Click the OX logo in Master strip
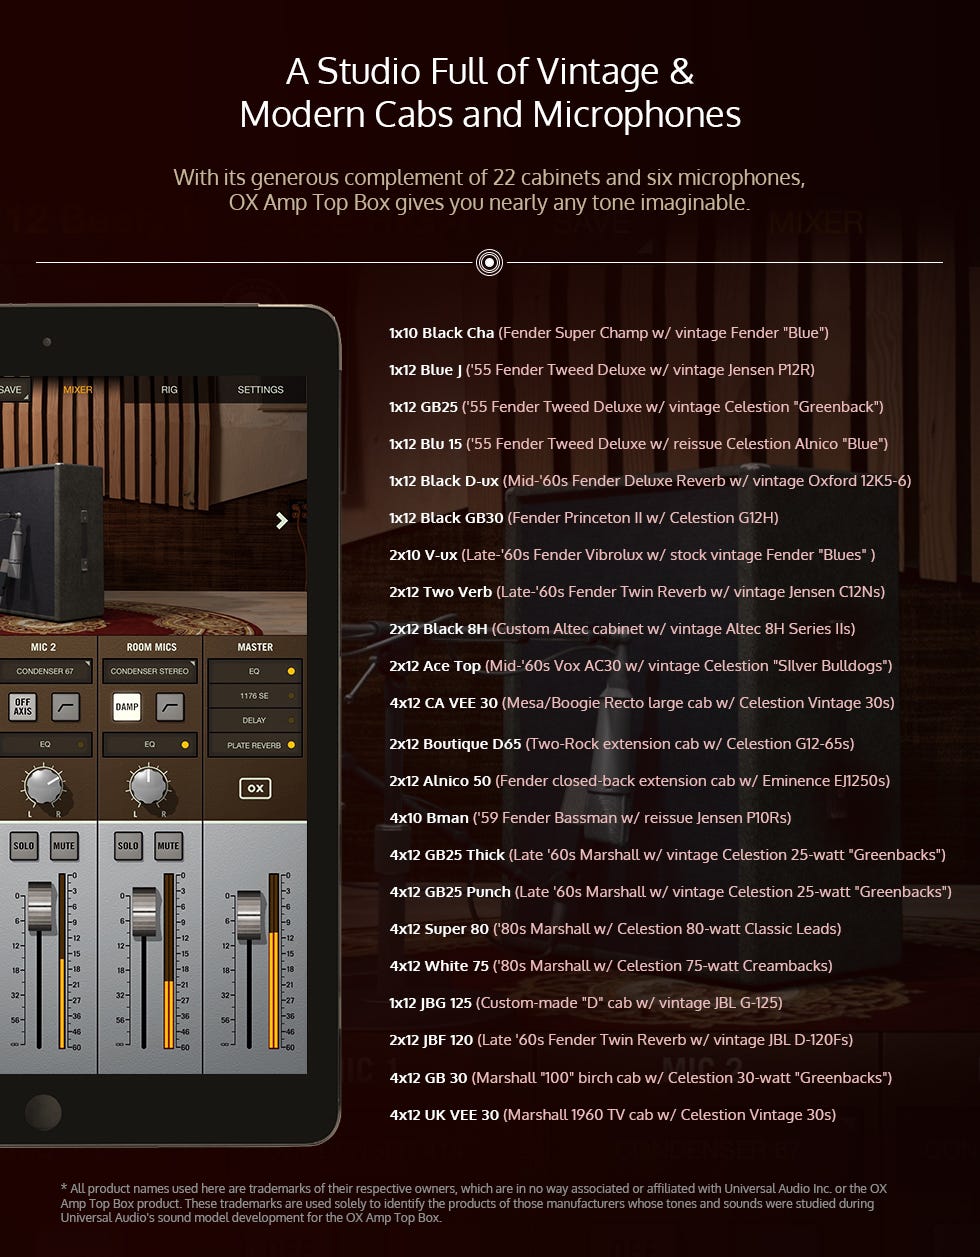 [x=256, y=788]
